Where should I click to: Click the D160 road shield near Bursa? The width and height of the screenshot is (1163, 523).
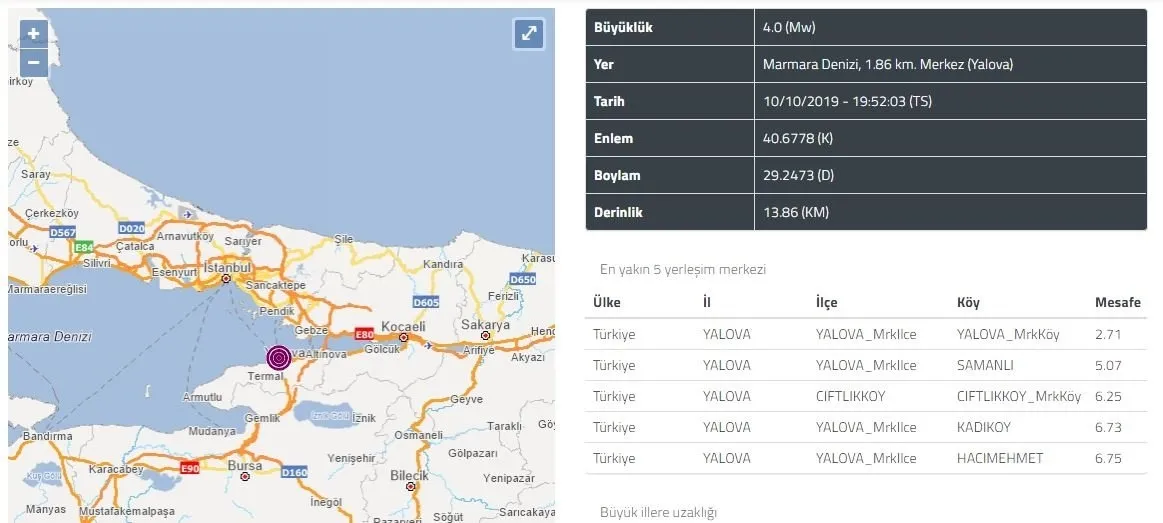click(x=295, y=472)
